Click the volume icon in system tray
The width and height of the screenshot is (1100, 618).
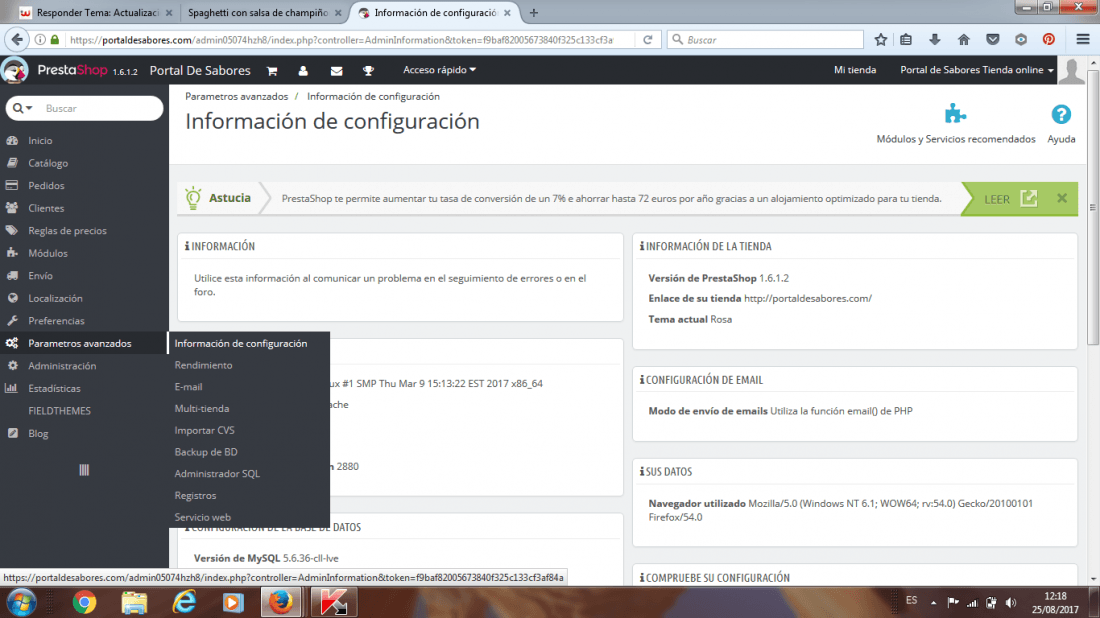pyautogui.click(x=1011, y=603)
